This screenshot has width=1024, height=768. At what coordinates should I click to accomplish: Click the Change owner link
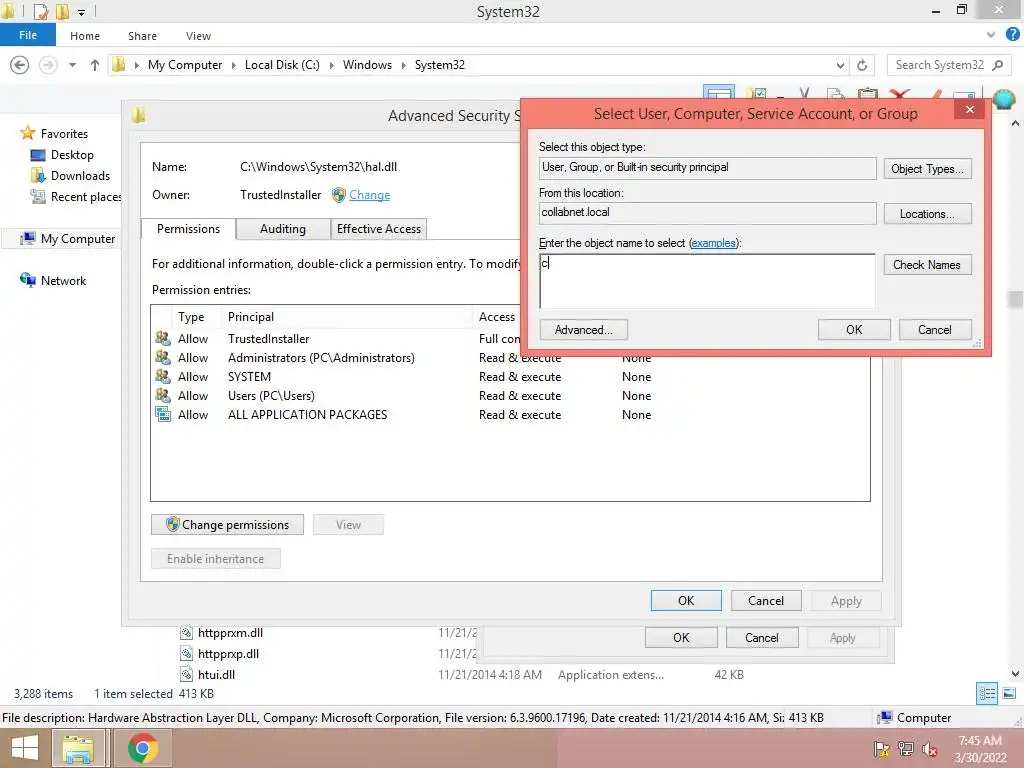tap(370, 195)
